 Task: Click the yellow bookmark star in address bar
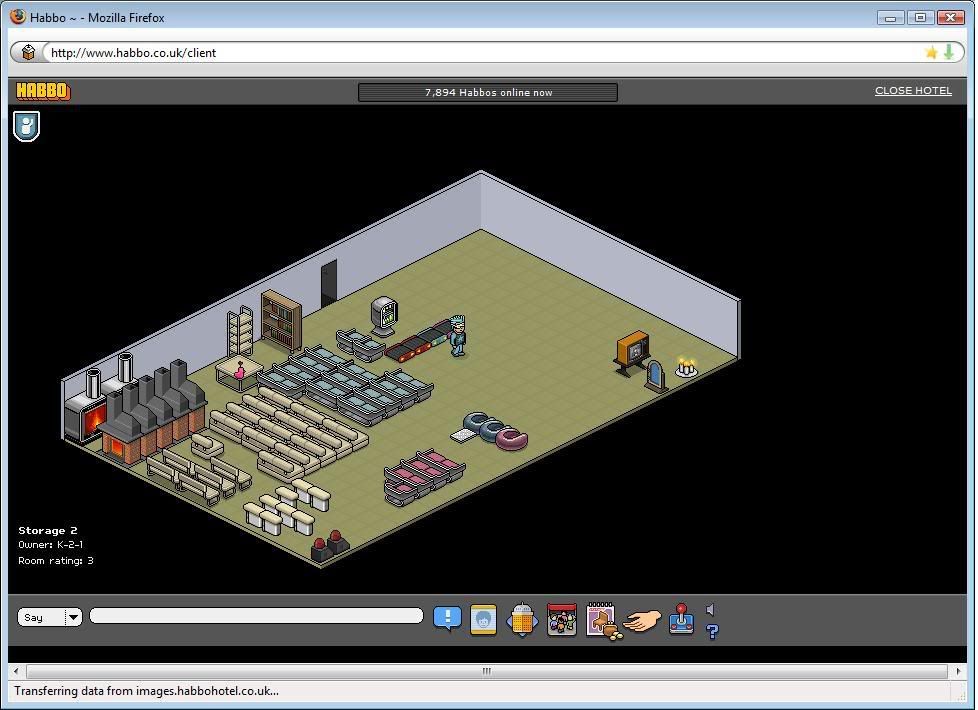pos(931,52)
